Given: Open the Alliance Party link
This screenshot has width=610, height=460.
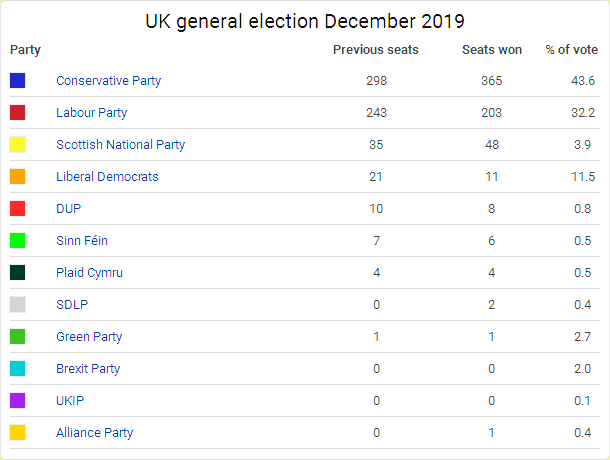Looking at the screenshot, I should 95,432.
